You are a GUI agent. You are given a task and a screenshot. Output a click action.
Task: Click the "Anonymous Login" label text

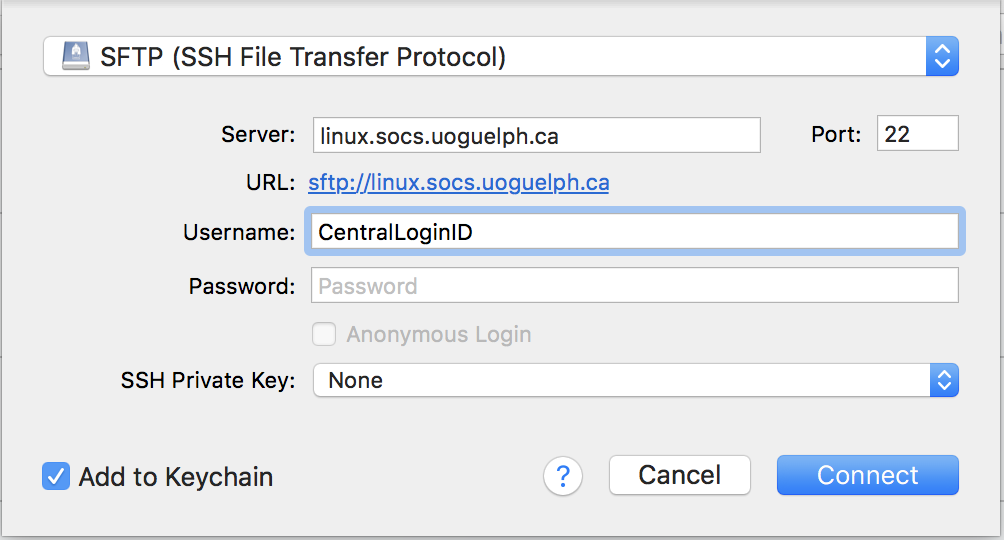(x=439, y=334)
